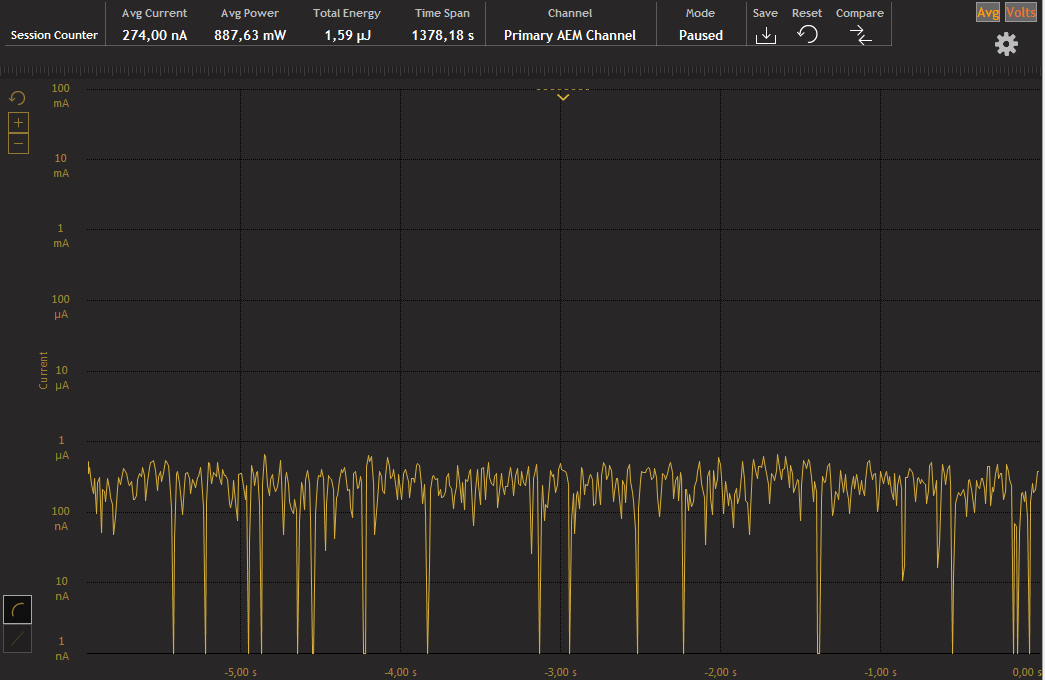Image resolution: width=1045 pixels, height=680 pixels.
Task: Click the Total Energy value 1,59 µJ
Action: pos(347,35)
